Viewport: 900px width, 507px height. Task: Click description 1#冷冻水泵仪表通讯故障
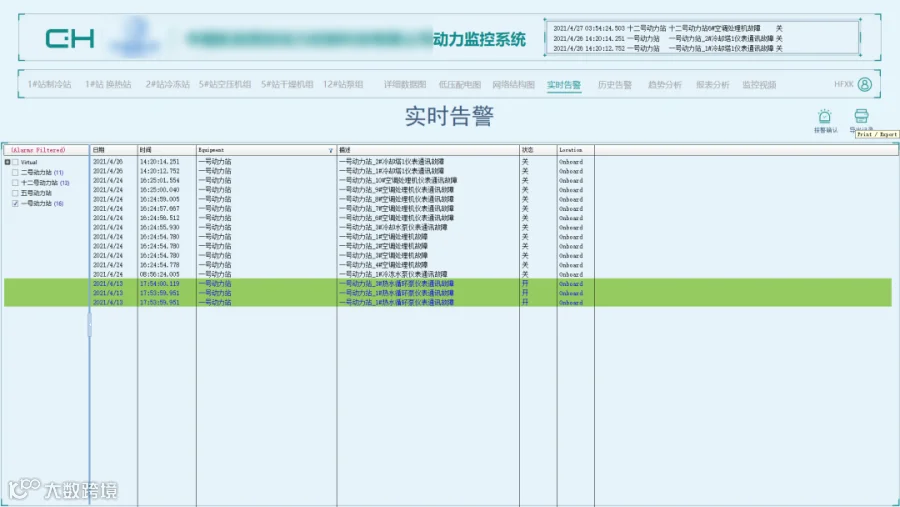click(393, 274)
